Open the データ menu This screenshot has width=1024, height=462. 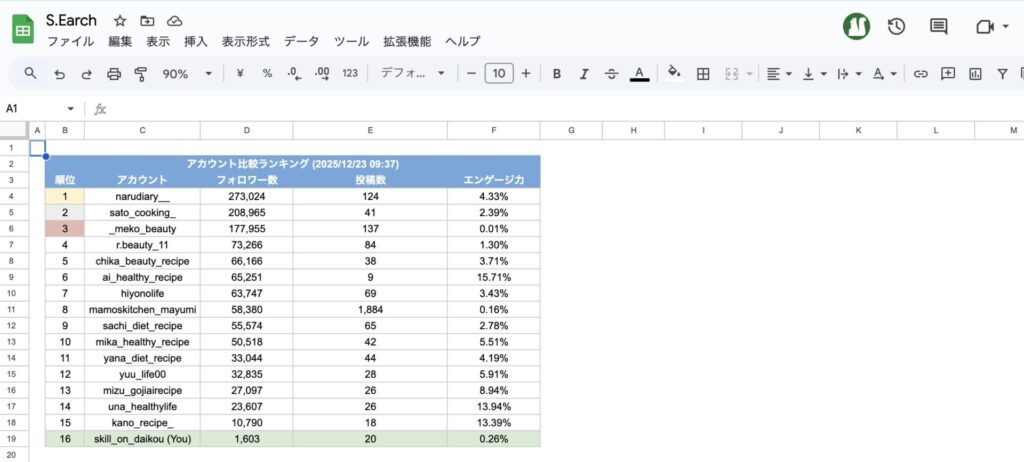pyautogui.click(x=301, y=42)
